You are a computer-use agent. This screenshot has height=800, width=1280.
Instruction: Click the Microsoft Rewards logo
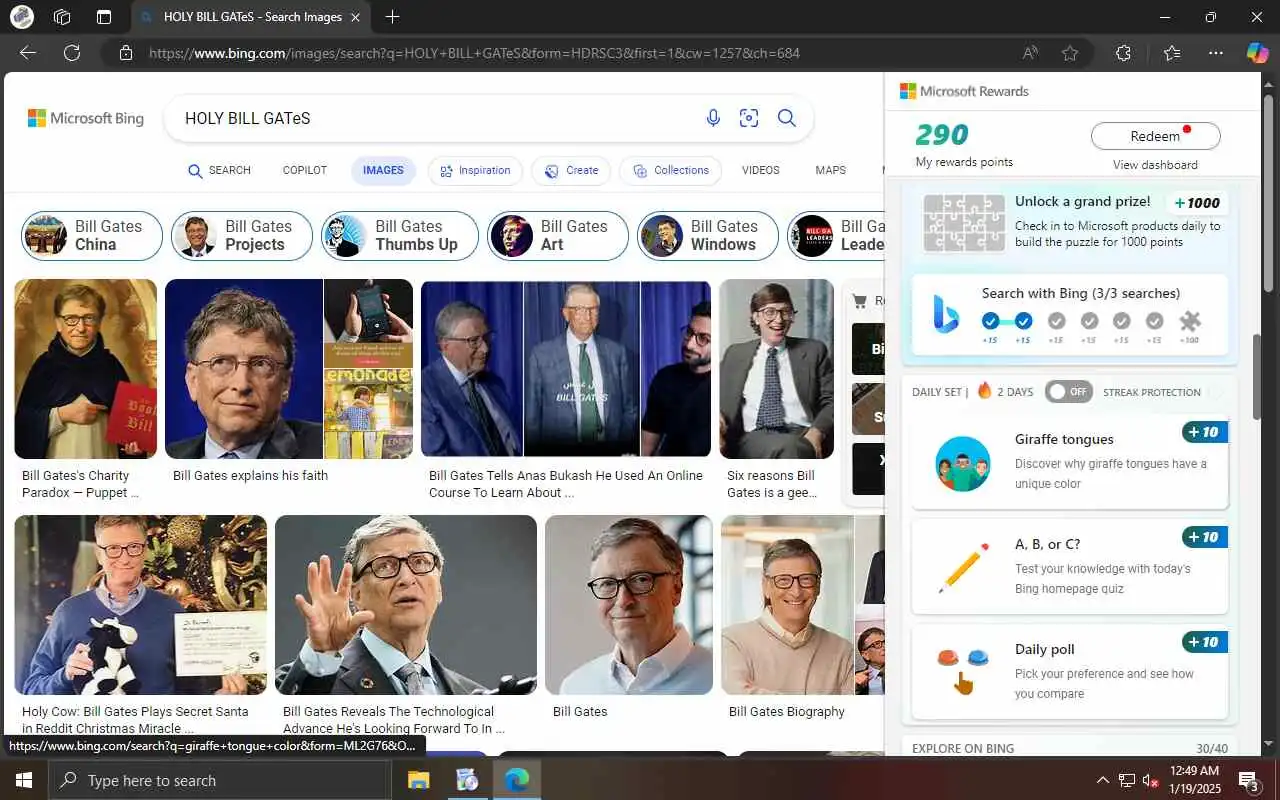tap(964, 91)
